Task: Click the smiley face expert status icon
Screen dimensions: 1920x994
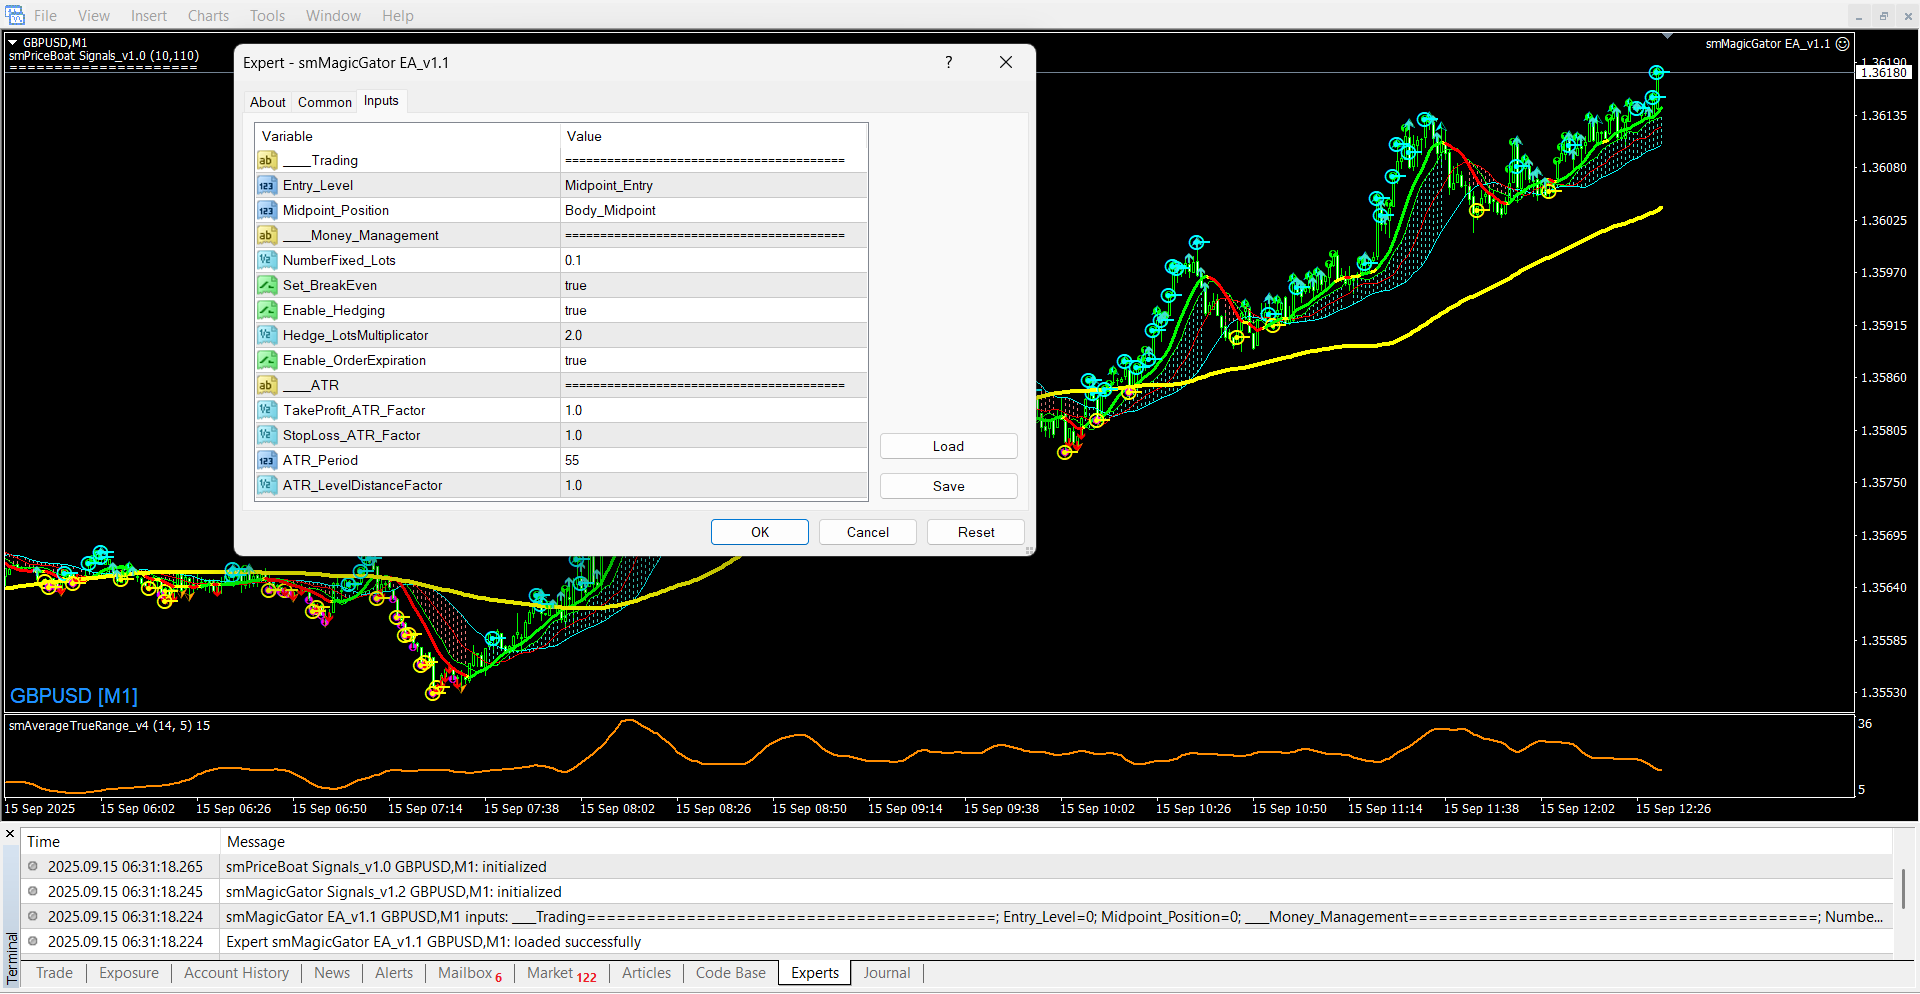Action: 1843,44
